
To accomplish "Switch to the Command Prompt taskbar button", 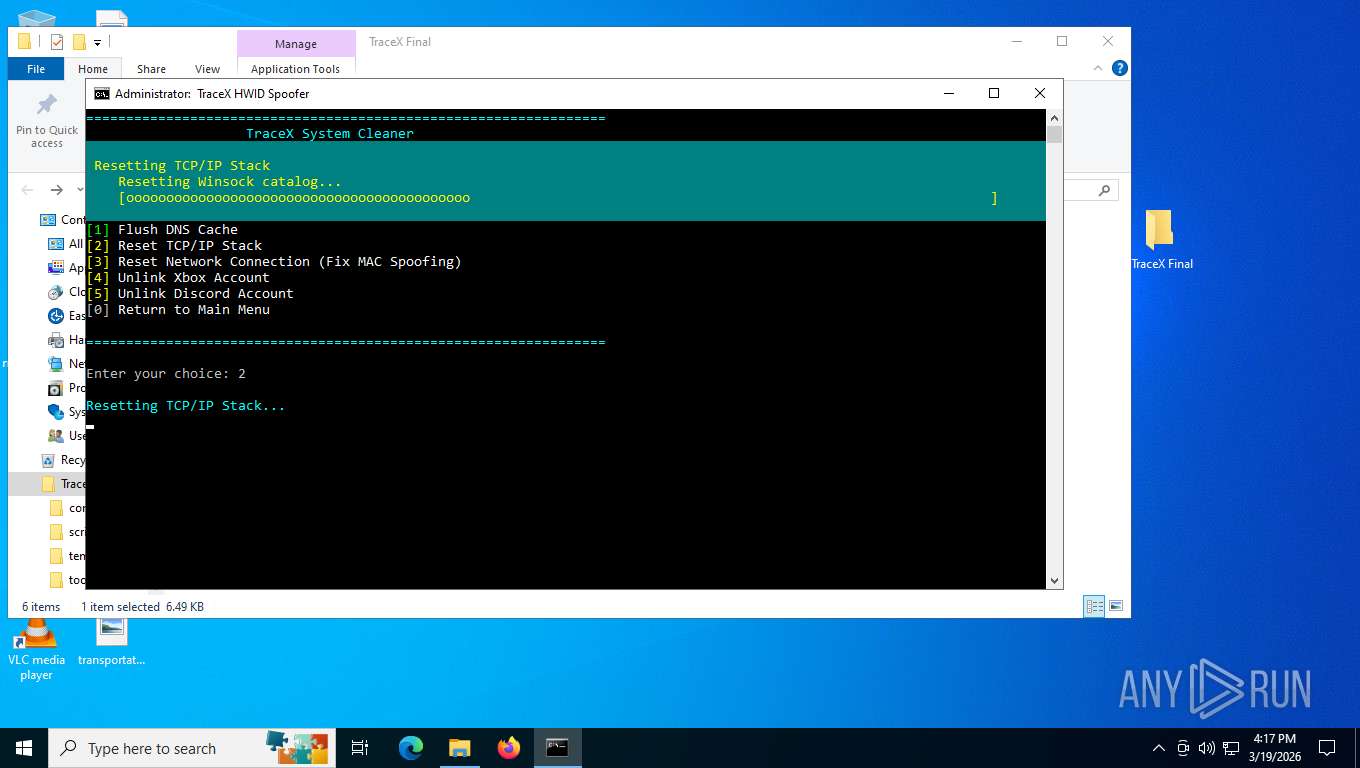I will [557, 748].
